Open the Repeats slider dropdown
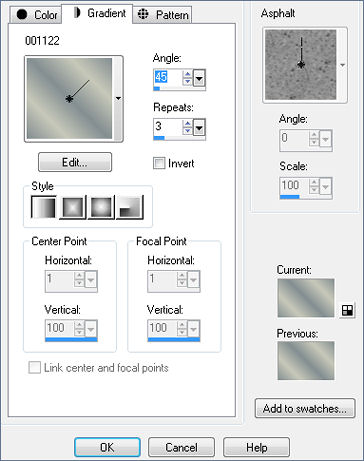 tap(199, 128)
